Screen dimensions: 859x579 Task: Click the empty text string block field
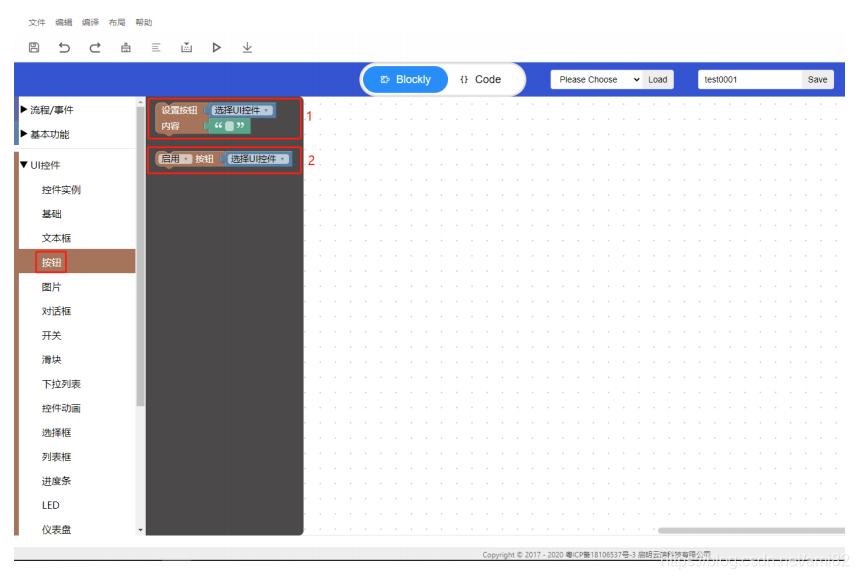click(x=230, y=126)
